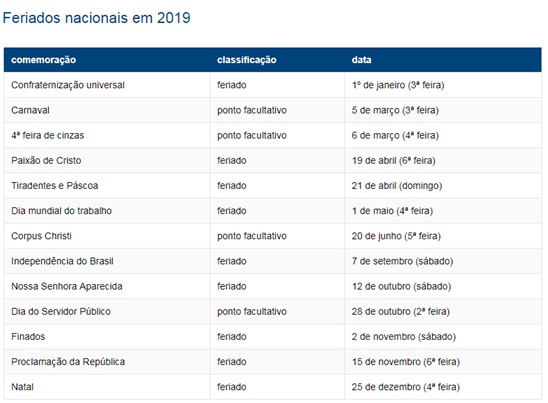Click the date '21 de abril (domingo)'

pyautogui.click(x=397, y=186)
